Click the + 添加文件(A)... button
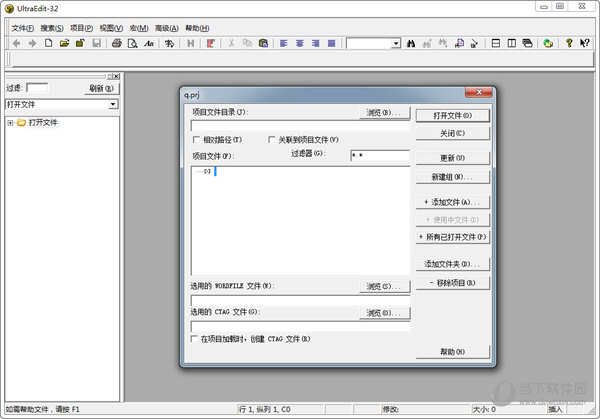 [453, 202]
